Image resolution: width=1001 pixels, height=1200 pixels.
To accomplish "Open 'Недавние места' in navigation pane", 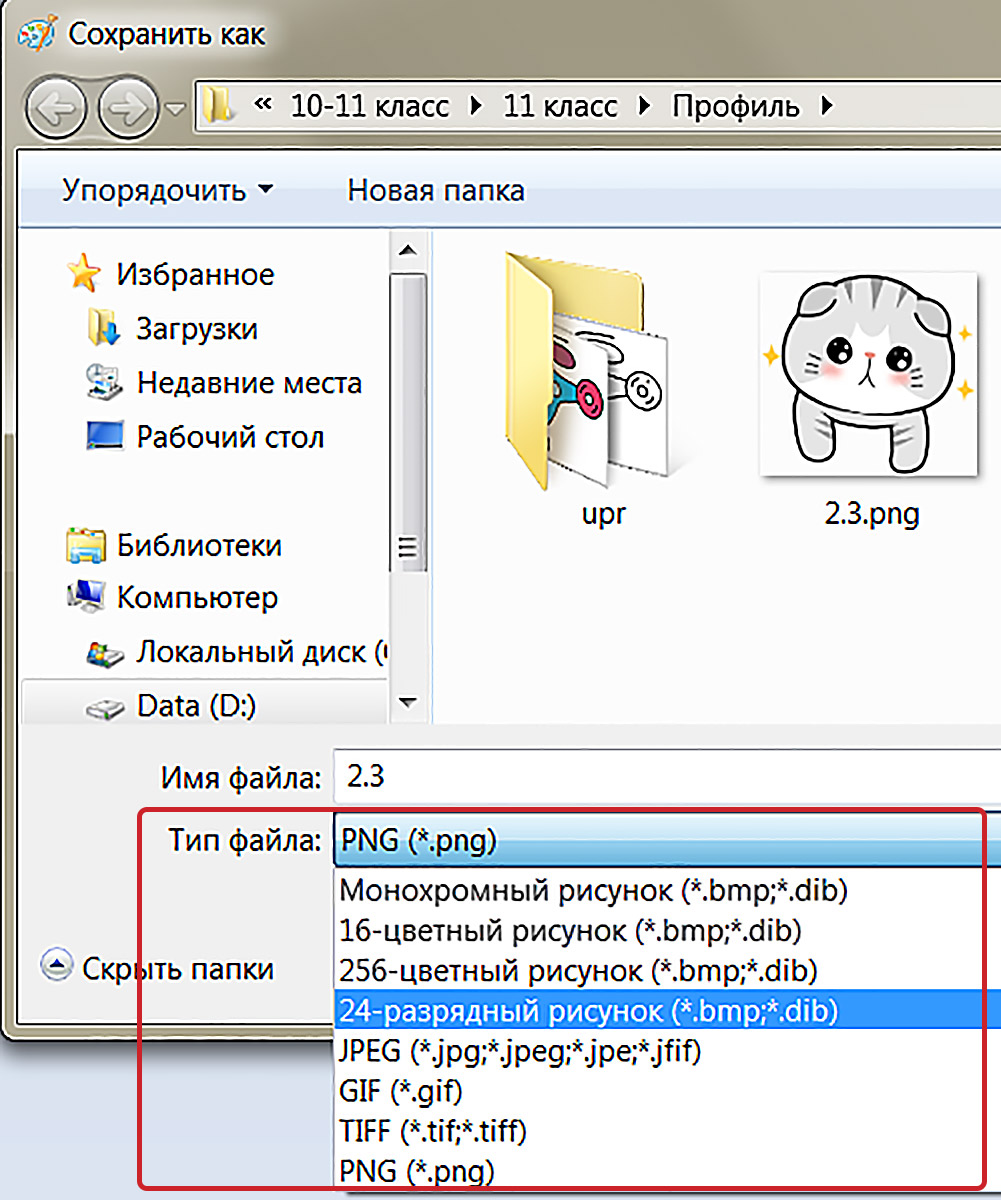I will [249, 383].
